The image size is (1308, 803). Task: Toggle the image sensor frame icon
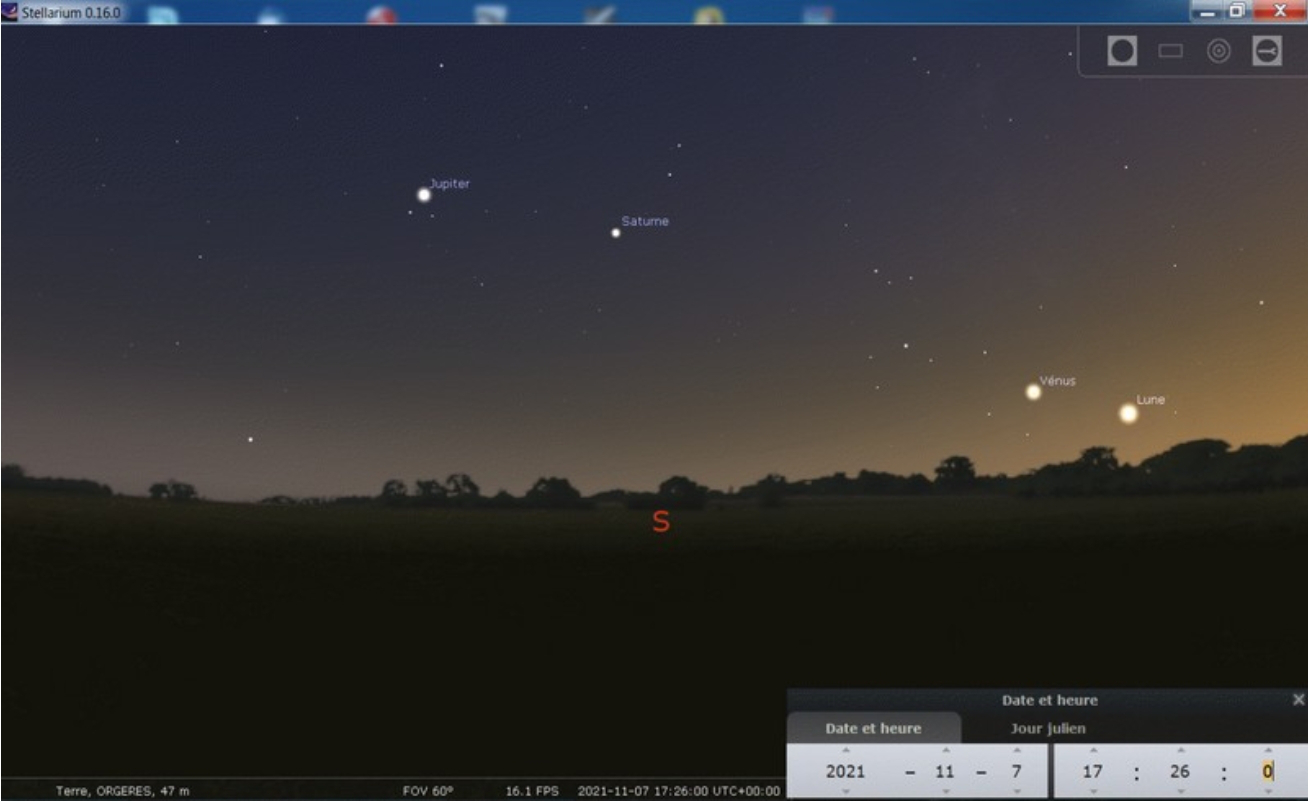[x=1170, y=51]
